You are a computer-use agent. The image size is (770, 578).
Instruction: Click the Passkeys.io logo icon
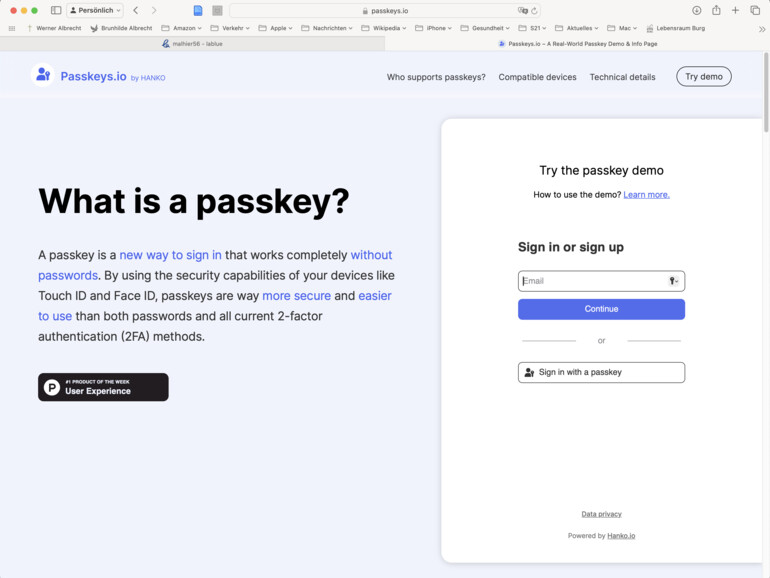[x=42, y=75]
